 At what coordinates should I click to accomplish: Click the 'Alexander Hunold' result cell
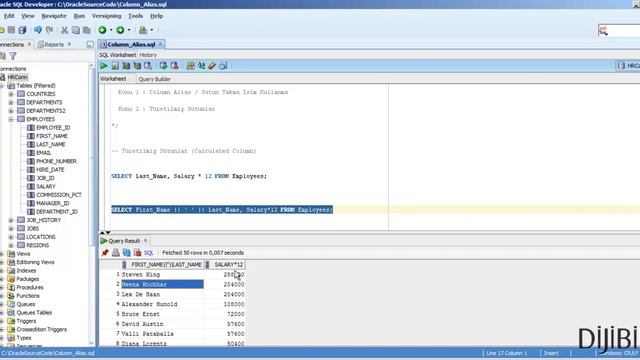(162, 304)
